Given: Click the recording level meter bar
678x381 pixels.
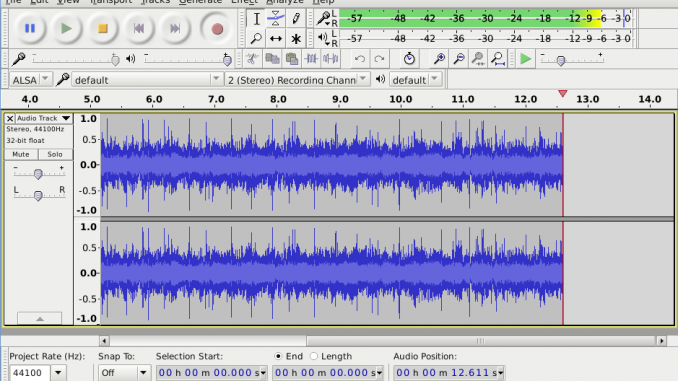Looking at the screenshot, I should click(485, 19).
